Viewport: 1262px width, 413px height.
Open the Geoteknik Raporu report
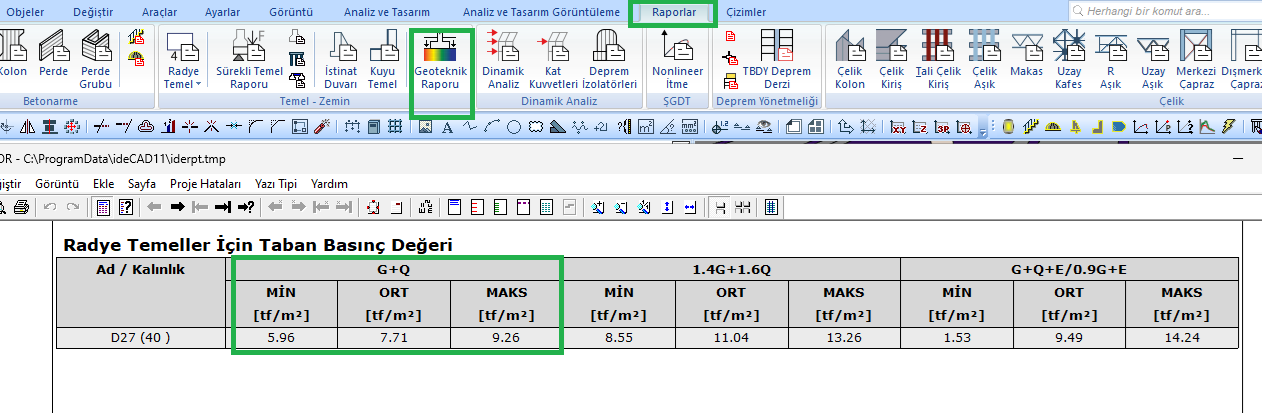(x=440, y=60)
